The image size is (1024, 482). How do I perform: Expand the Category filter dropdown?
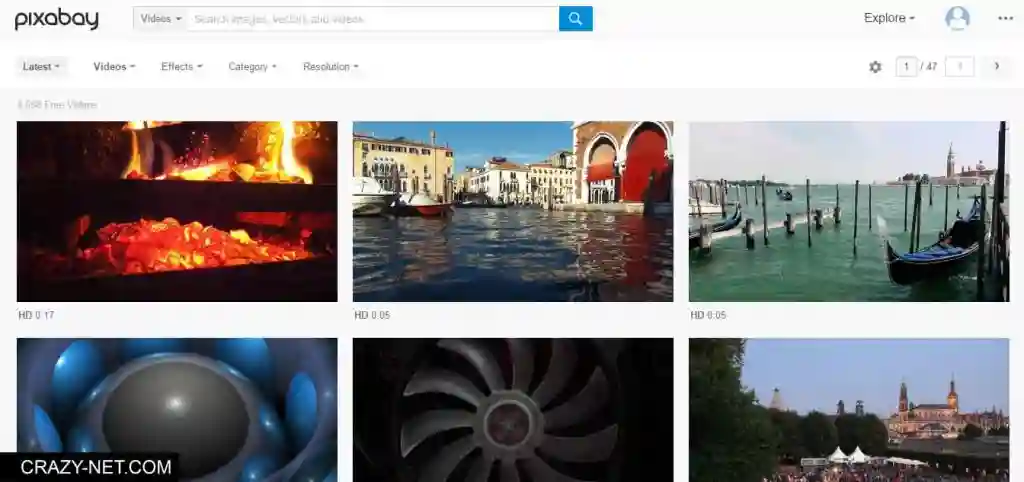pos(252,67)
